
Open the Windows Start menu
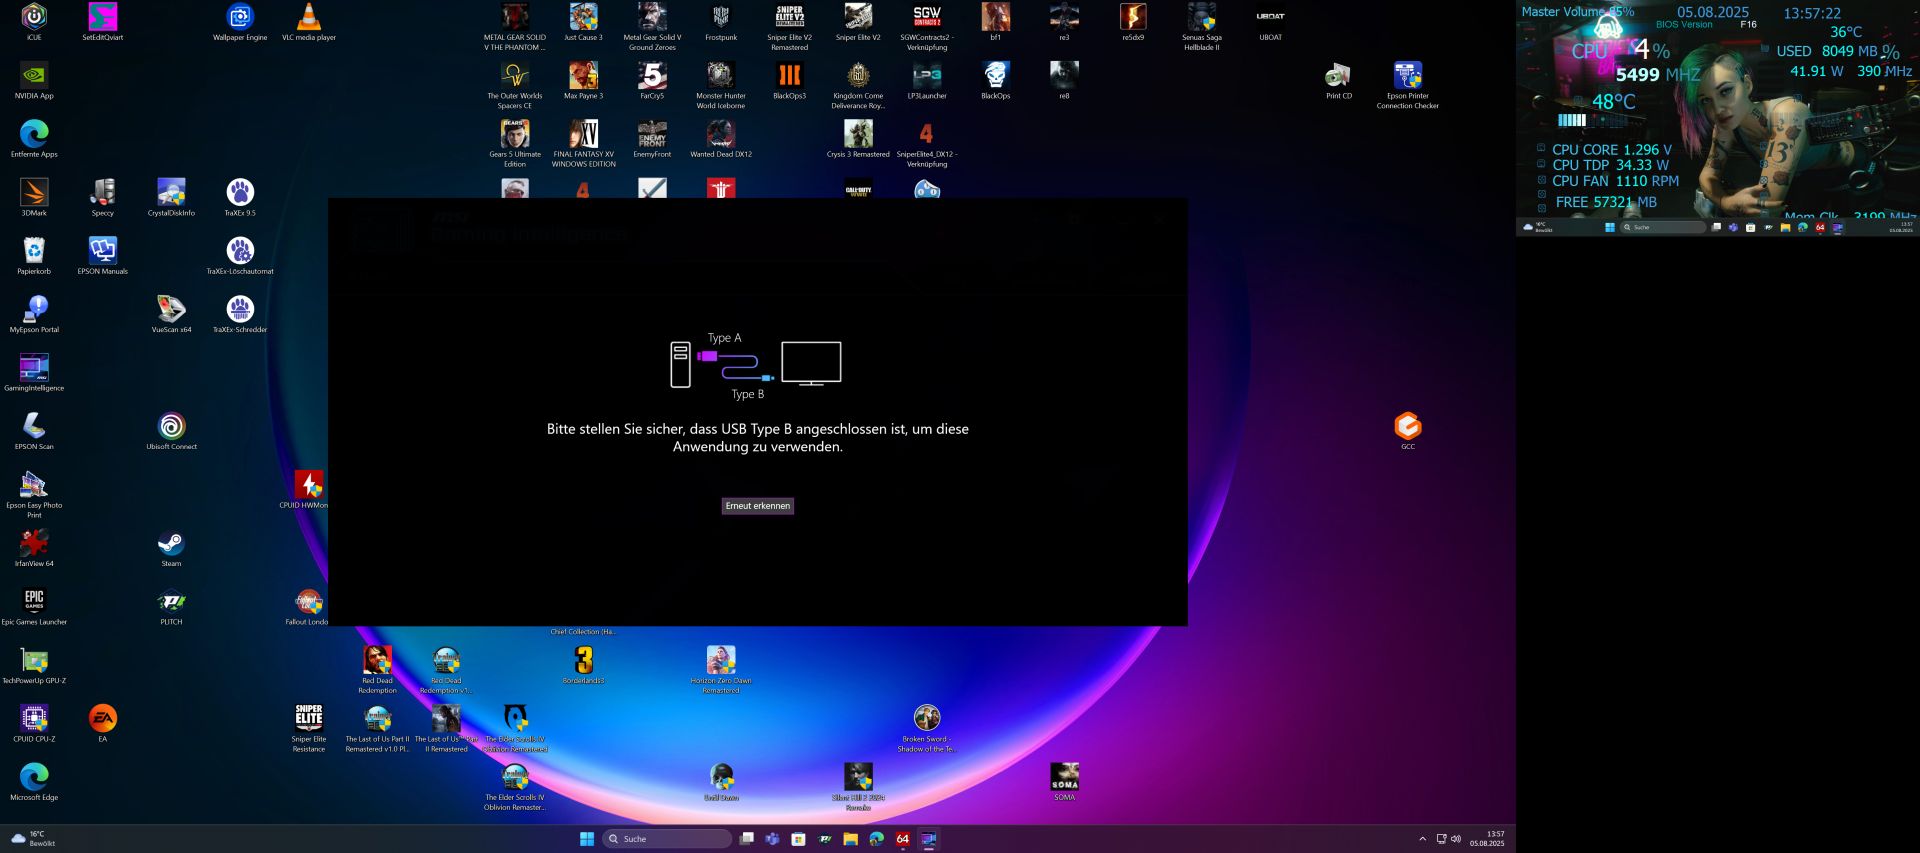pyautogui.click(x=587, y=839)
